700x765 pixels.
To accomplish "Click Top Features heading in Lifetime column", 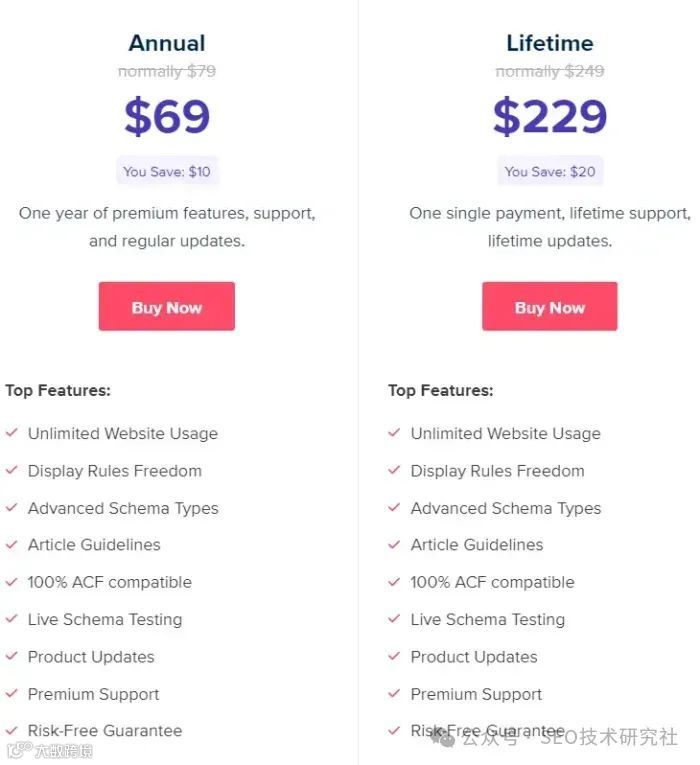I will pyautogui.click(x=440, y=390).
